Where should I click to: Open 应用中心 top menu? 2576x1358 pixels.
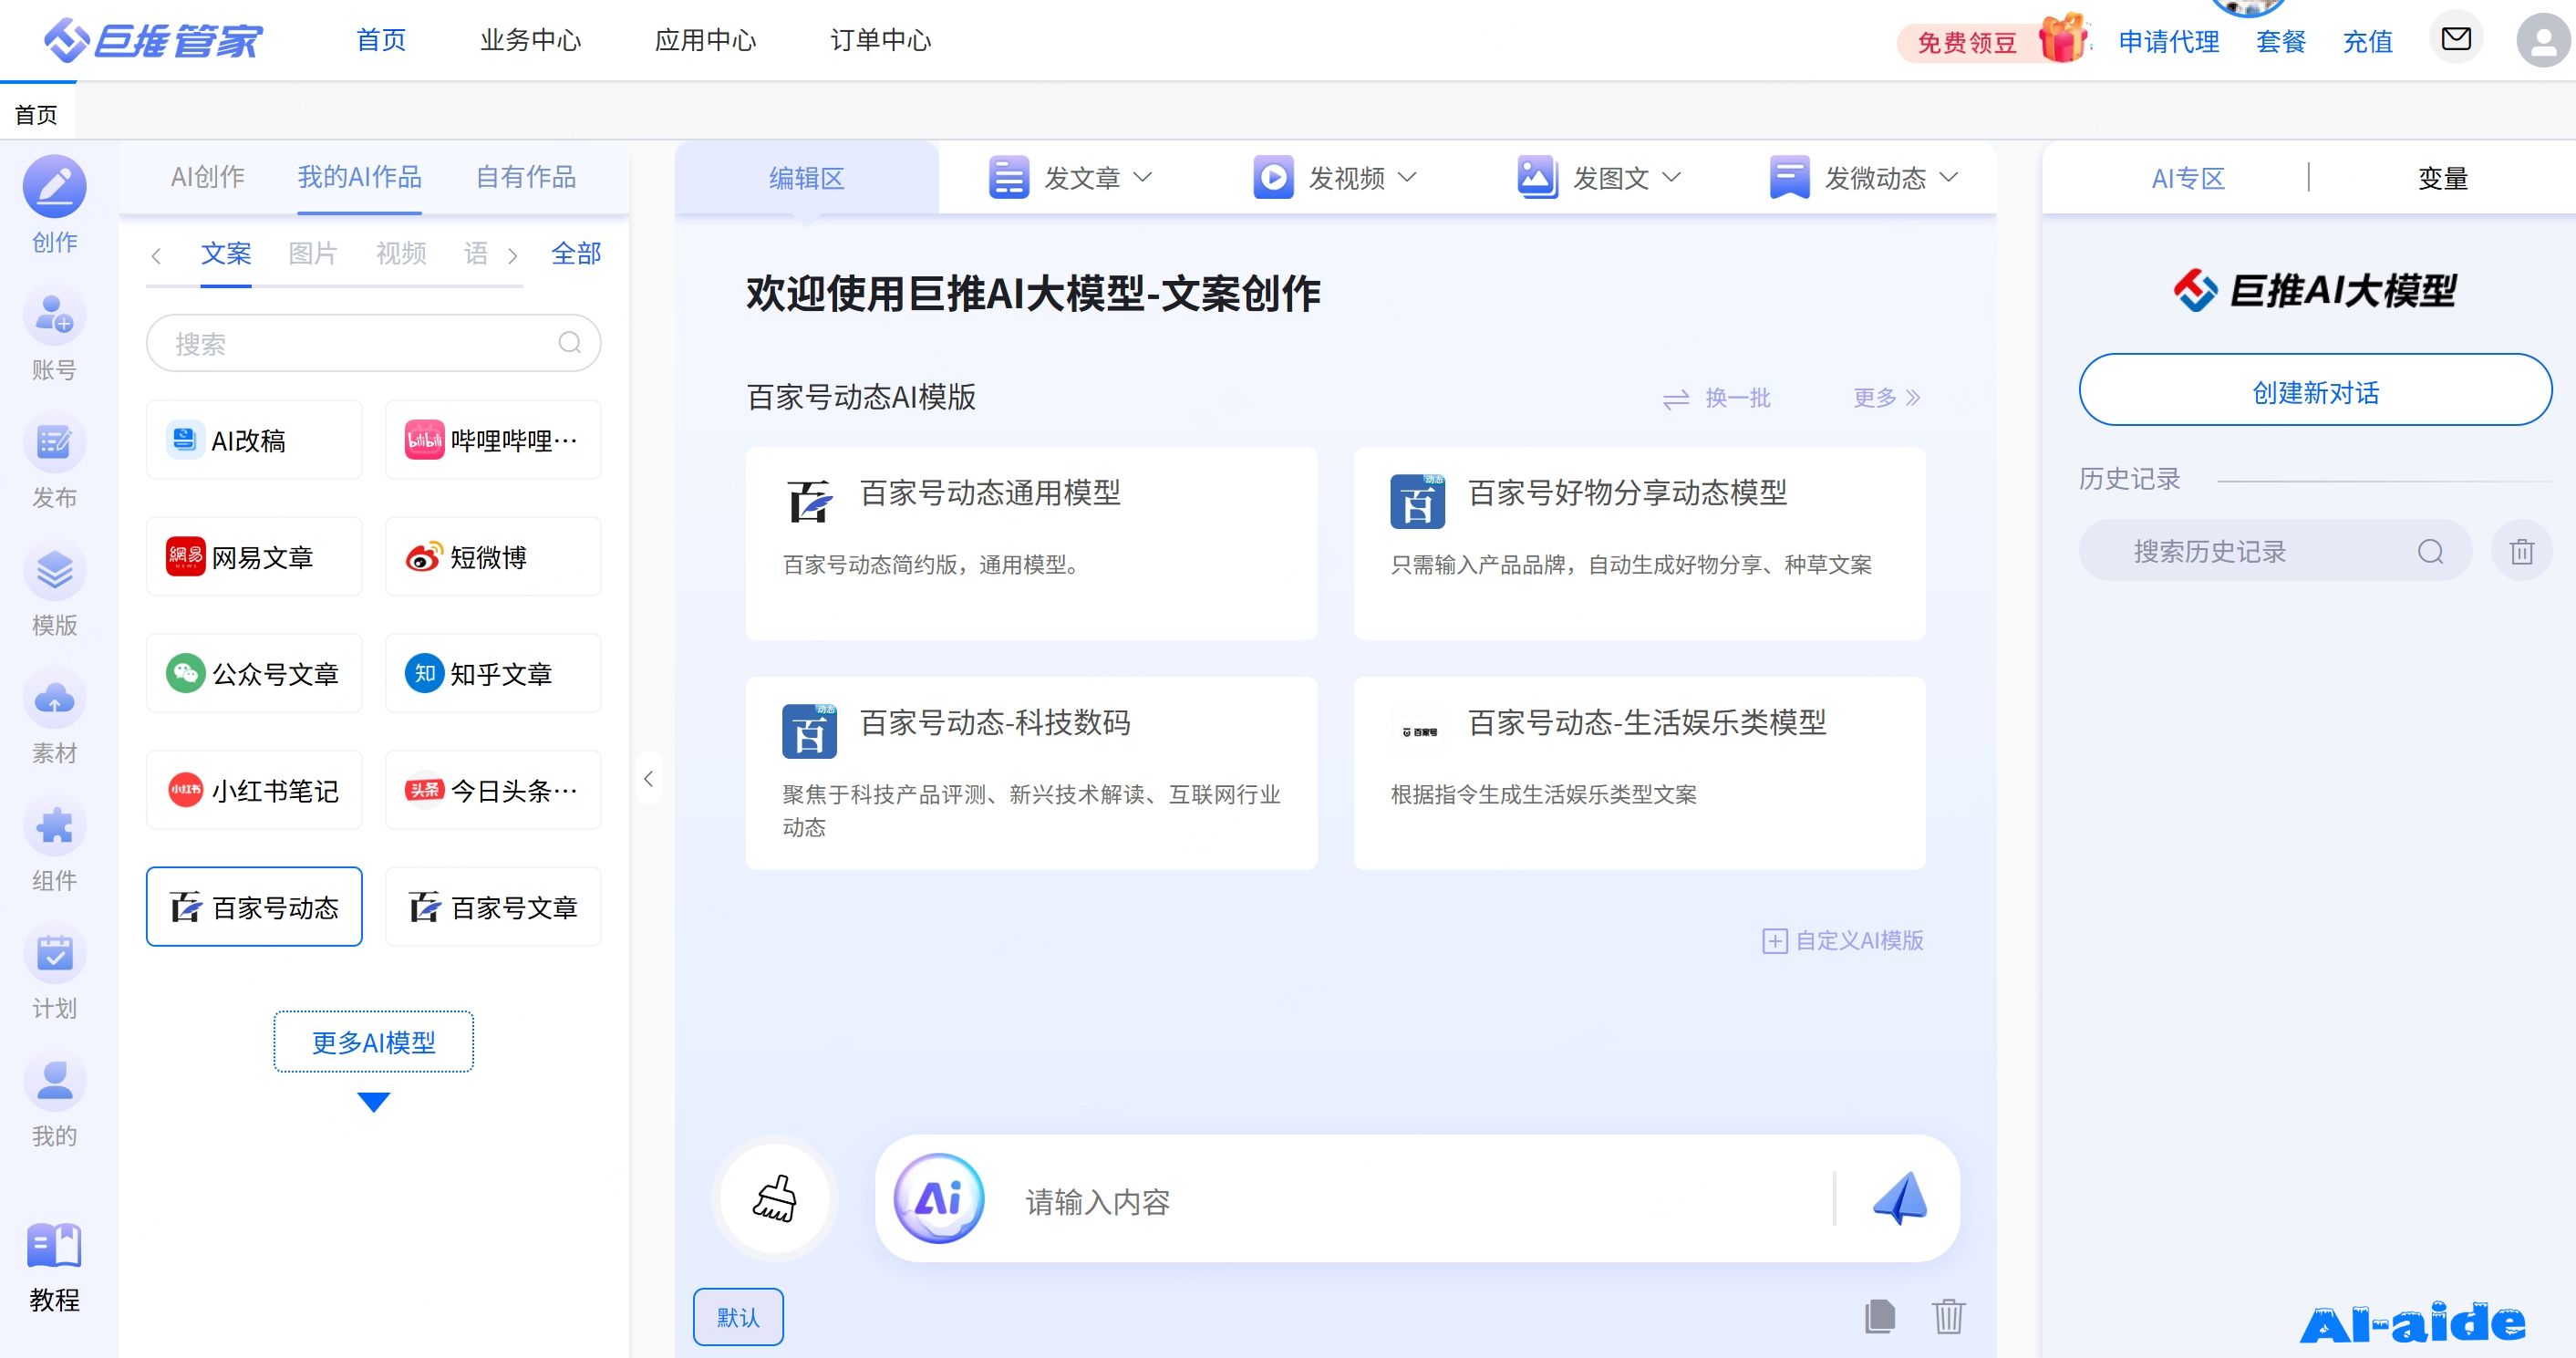tap(706, 40)
